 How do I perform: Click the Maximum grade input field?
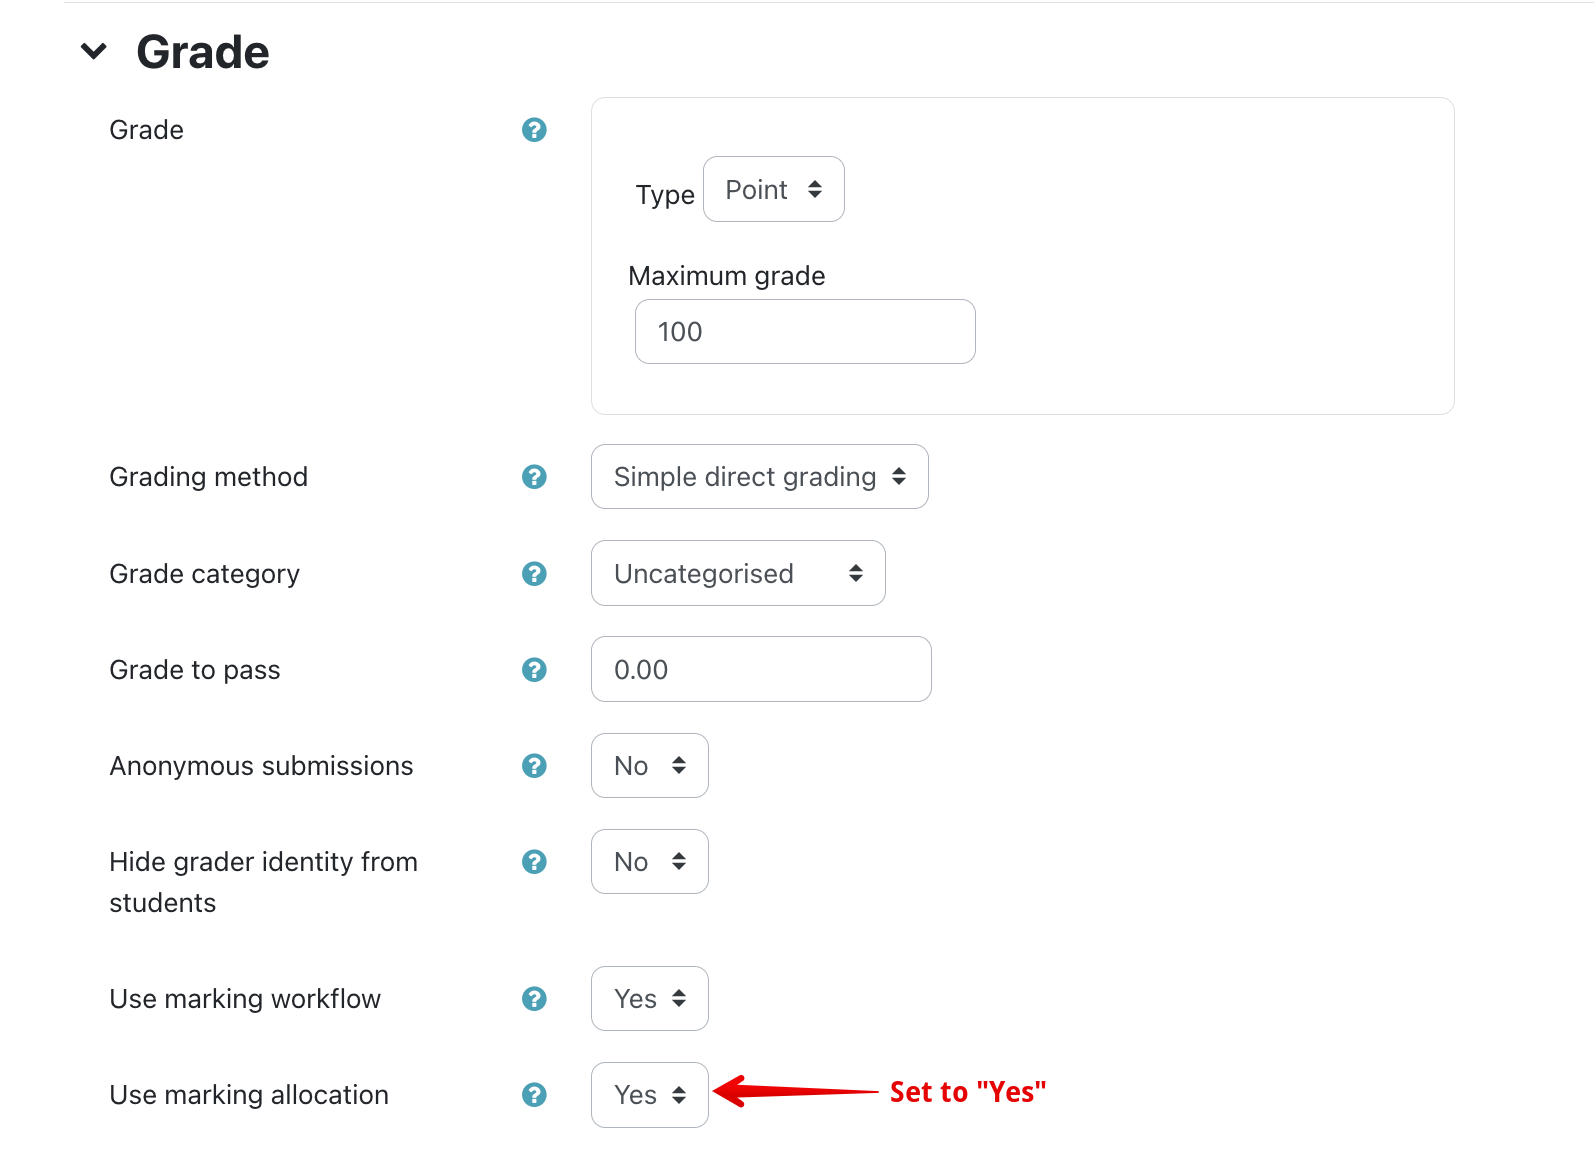pos(804,332)
